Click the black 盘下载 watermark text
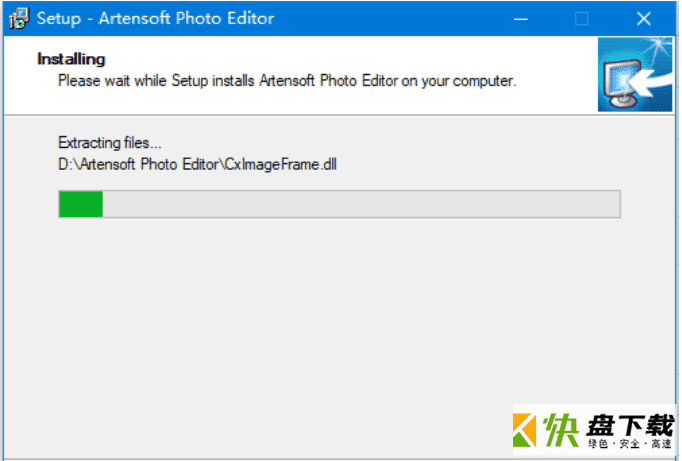Viewport: 682px width, 461px height. point(630,425)
